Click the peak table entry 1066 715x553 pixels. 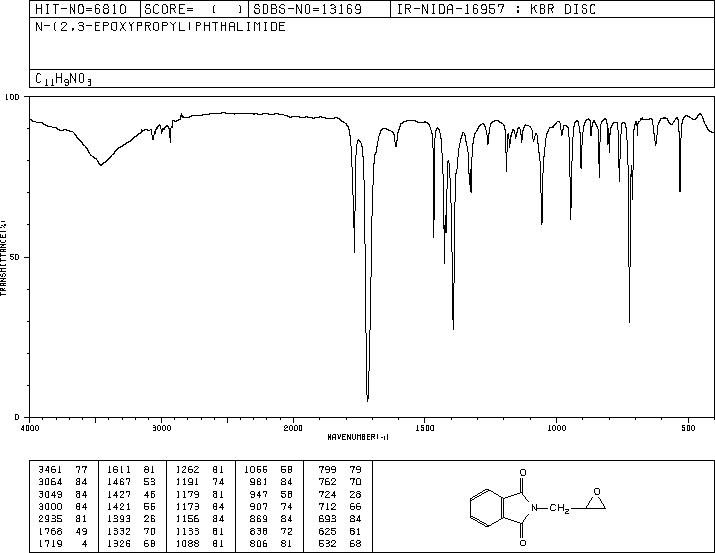tap(256, 469)
